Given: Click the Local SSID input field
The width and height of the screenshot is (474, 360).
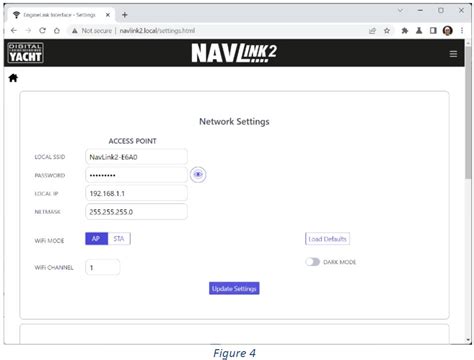Looking at the screenshot, I should [136, 157].
